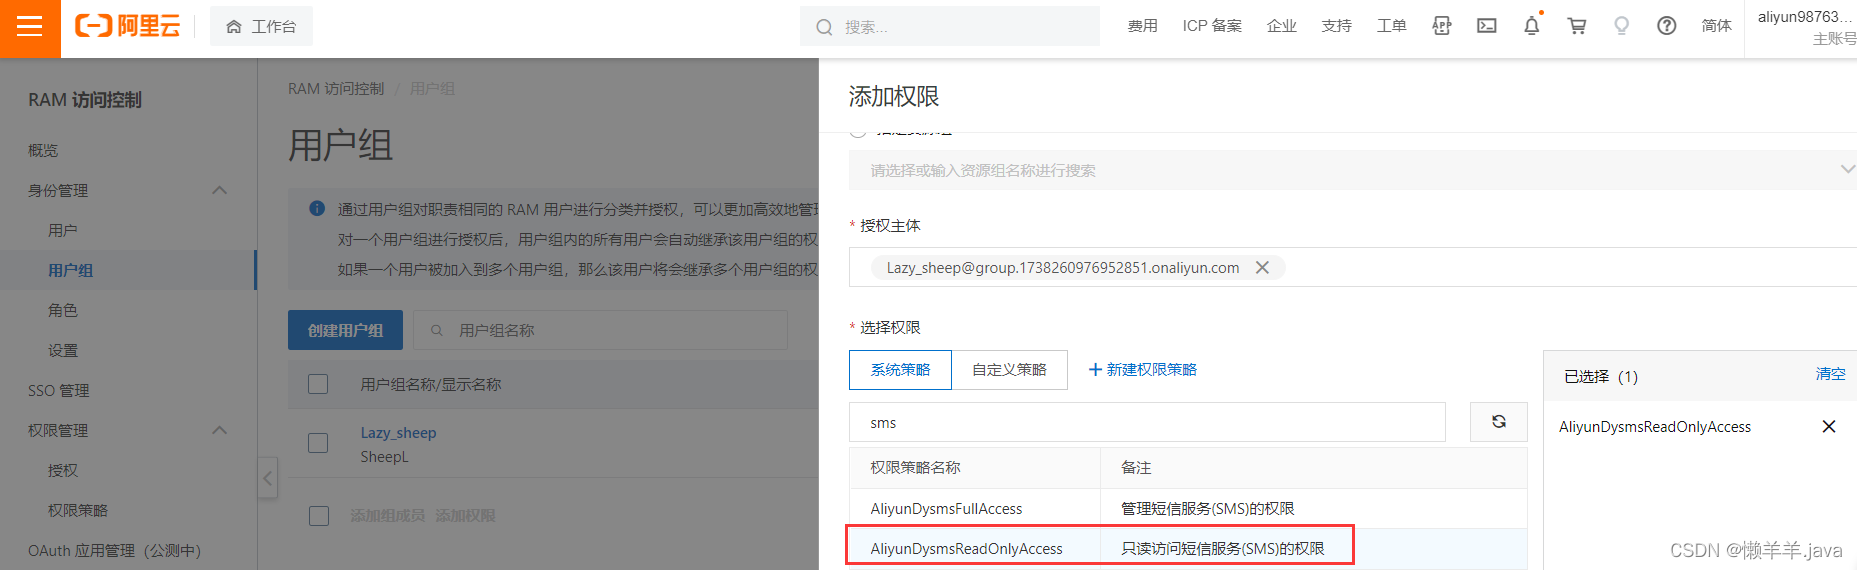1857x570 pixels.
Task: Focus the top 搜索 search box
Action: click(x=950, y=27)
